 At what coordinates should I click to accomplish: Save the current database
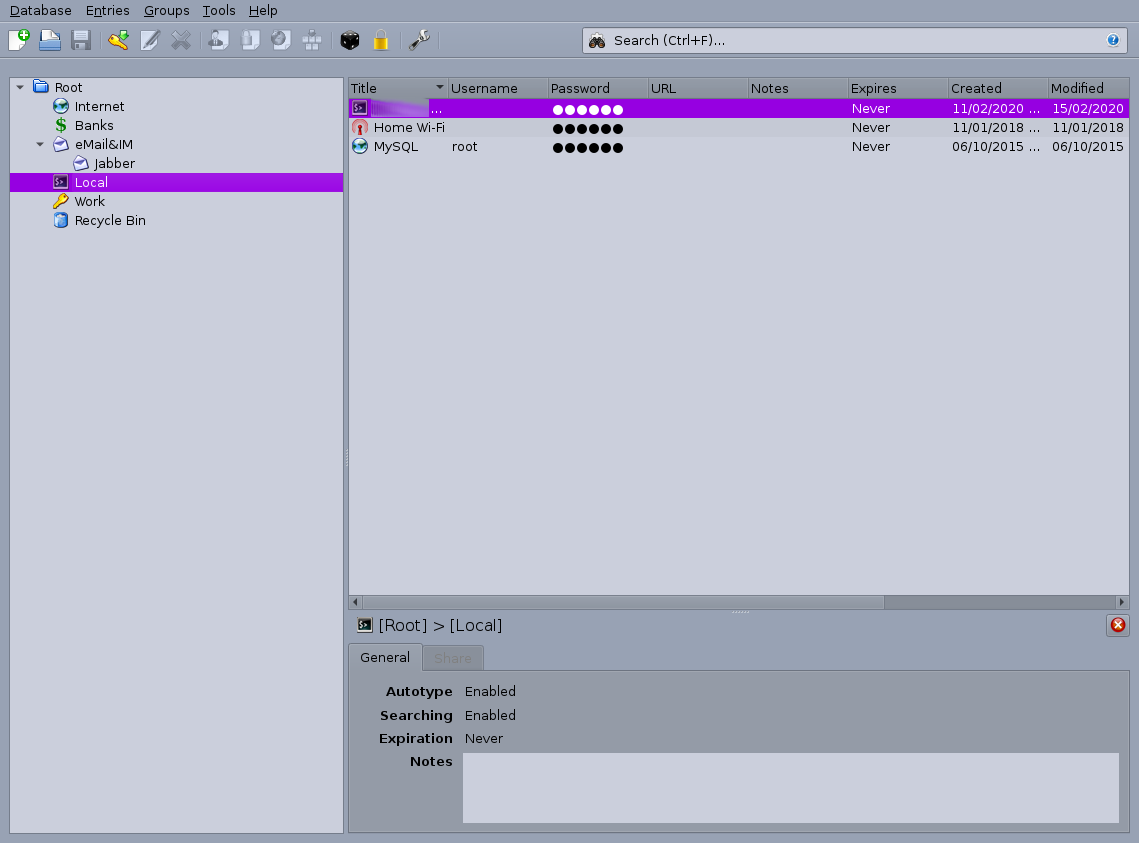(81, 40)
